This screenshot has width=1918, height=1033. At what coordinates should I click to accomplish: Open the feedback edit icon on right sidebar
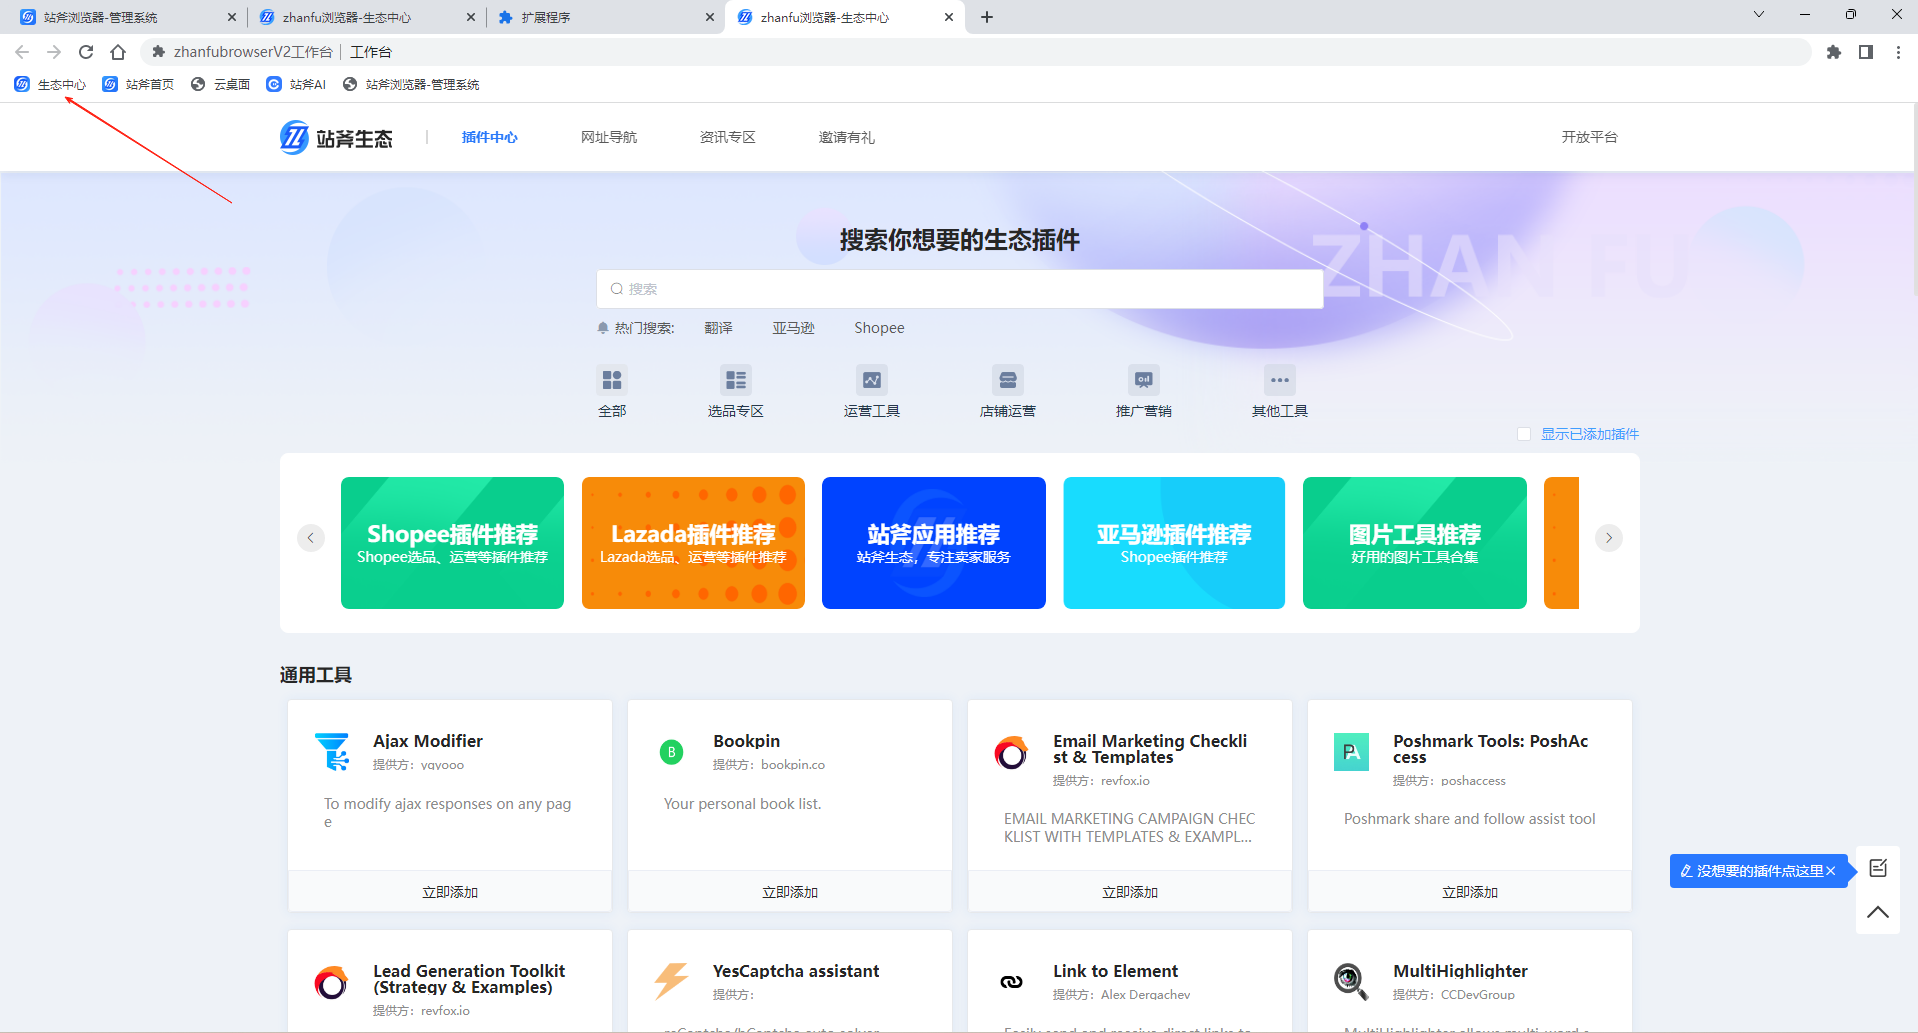click(1878, 868)
